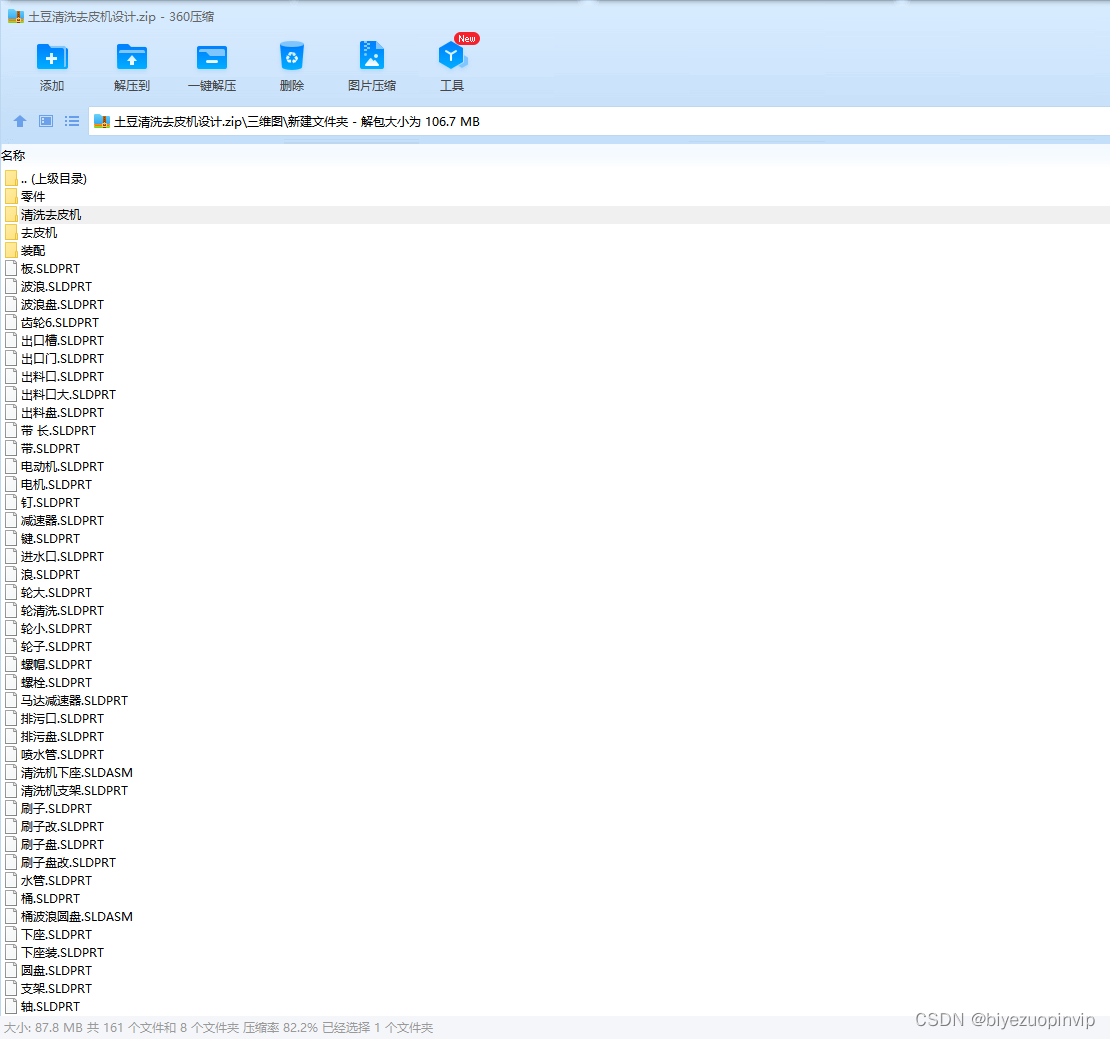
Task: Go up one level with up arrow
Action: coord(20,121)
